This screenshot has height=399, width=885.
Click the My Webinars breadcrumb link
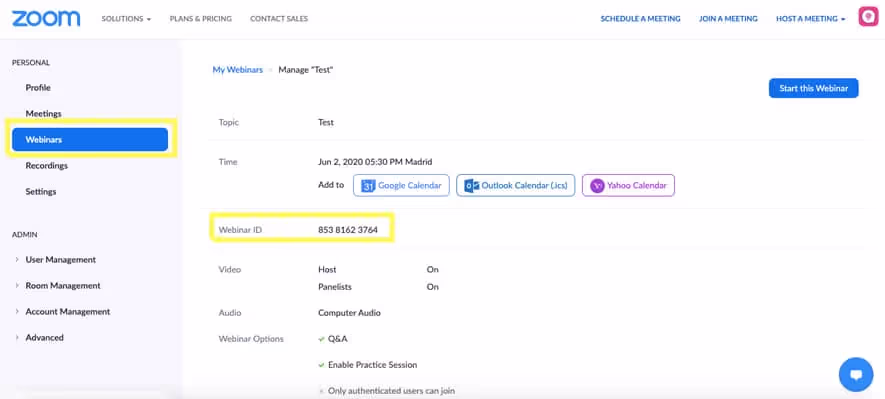tap(238, 70)
